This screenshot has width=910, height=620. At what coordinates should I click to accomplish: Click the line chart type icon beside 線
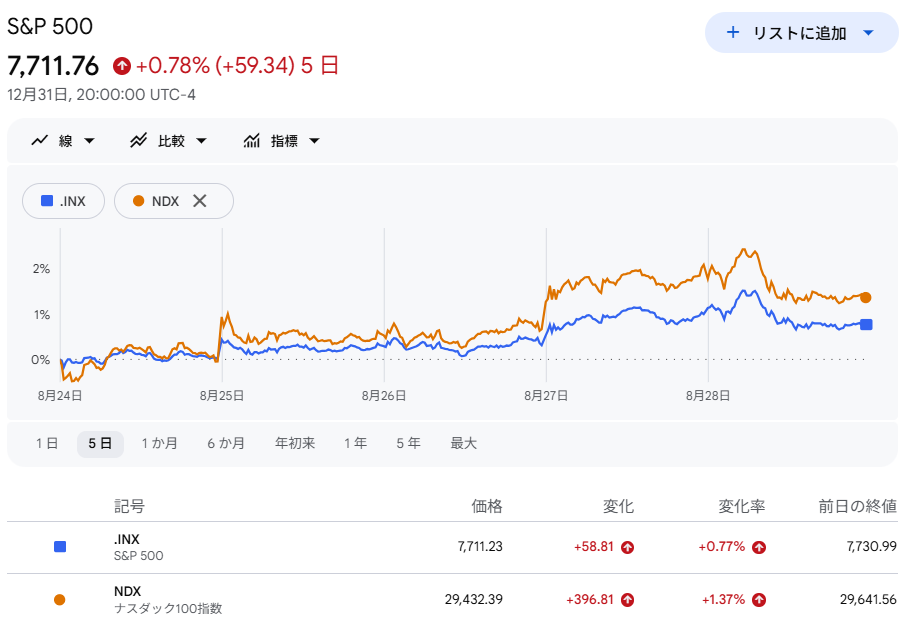39,140
